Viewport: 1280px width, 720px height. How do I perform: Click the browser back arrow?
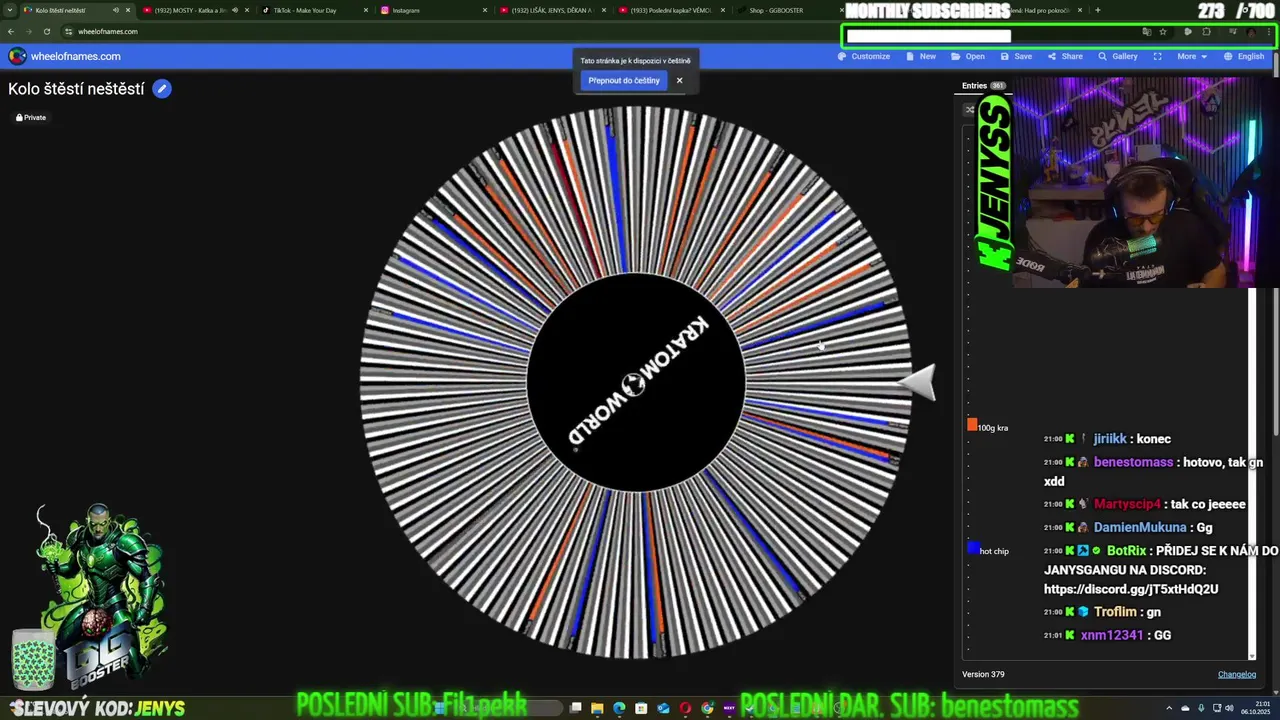(11, 31)
